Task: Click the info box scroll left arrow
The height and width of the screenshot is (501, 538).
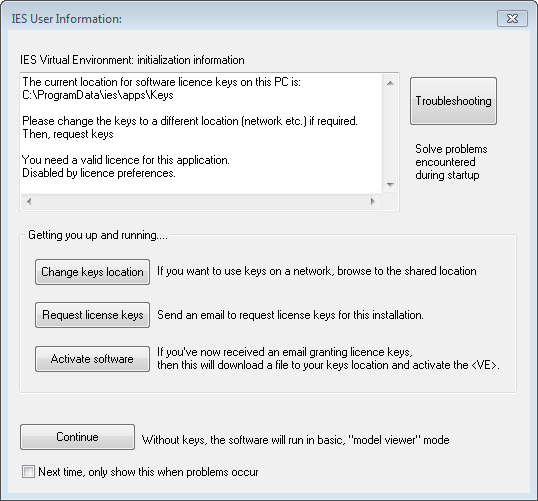Action: 29,201
